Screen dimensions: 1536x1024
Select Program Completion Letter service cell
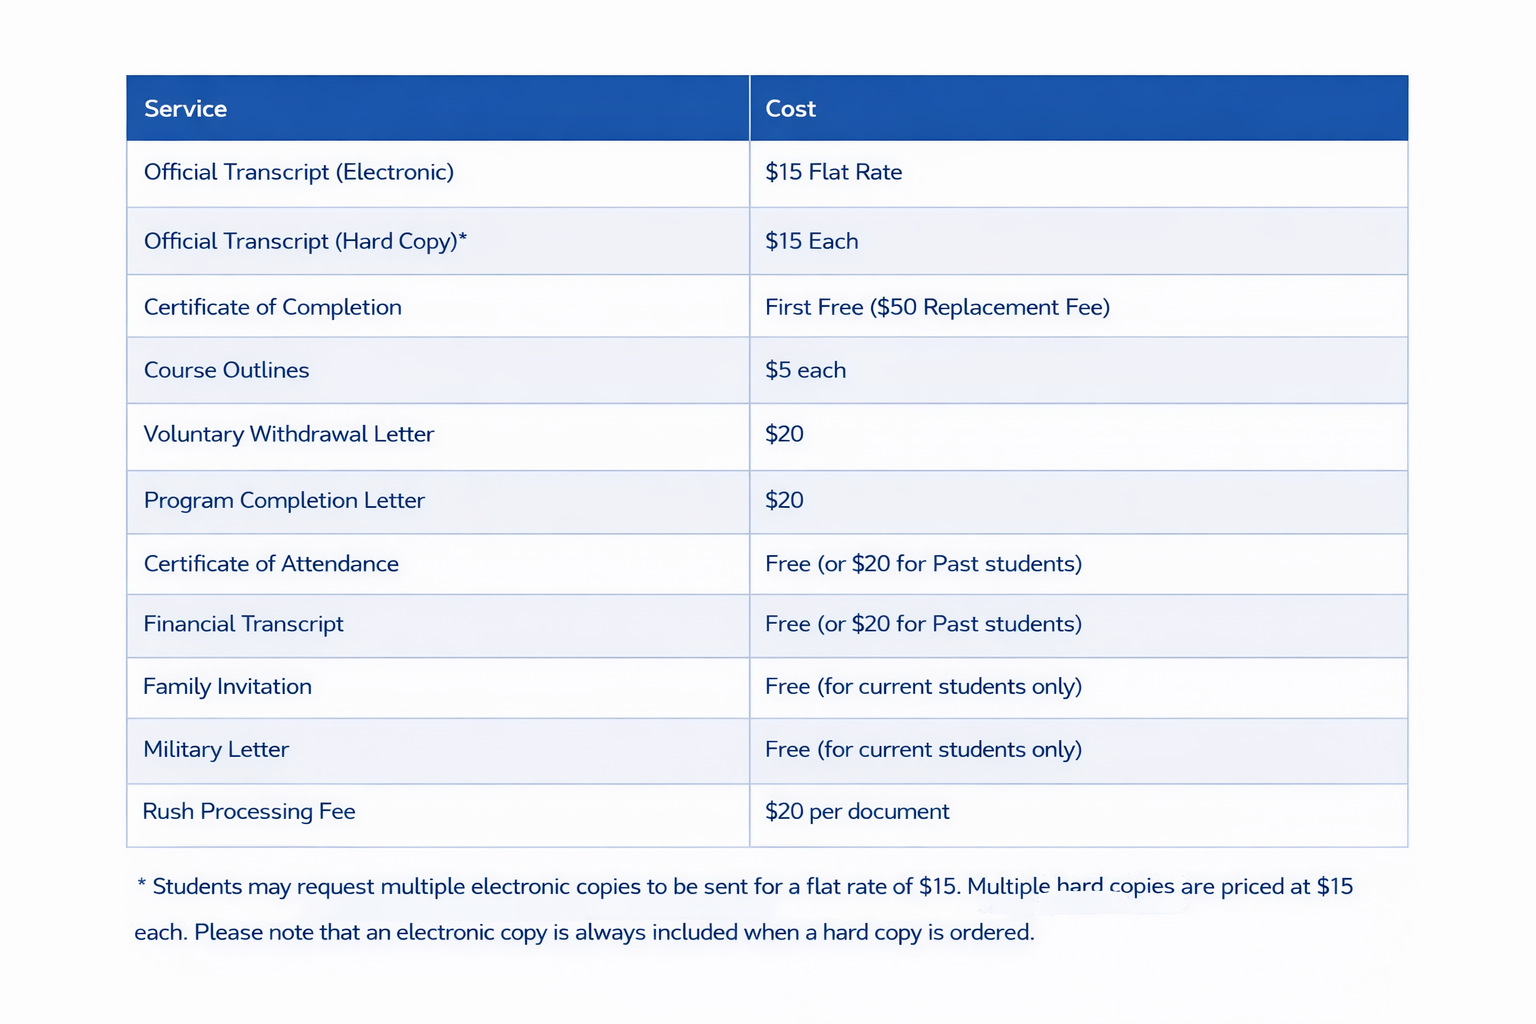coord(284,500)
